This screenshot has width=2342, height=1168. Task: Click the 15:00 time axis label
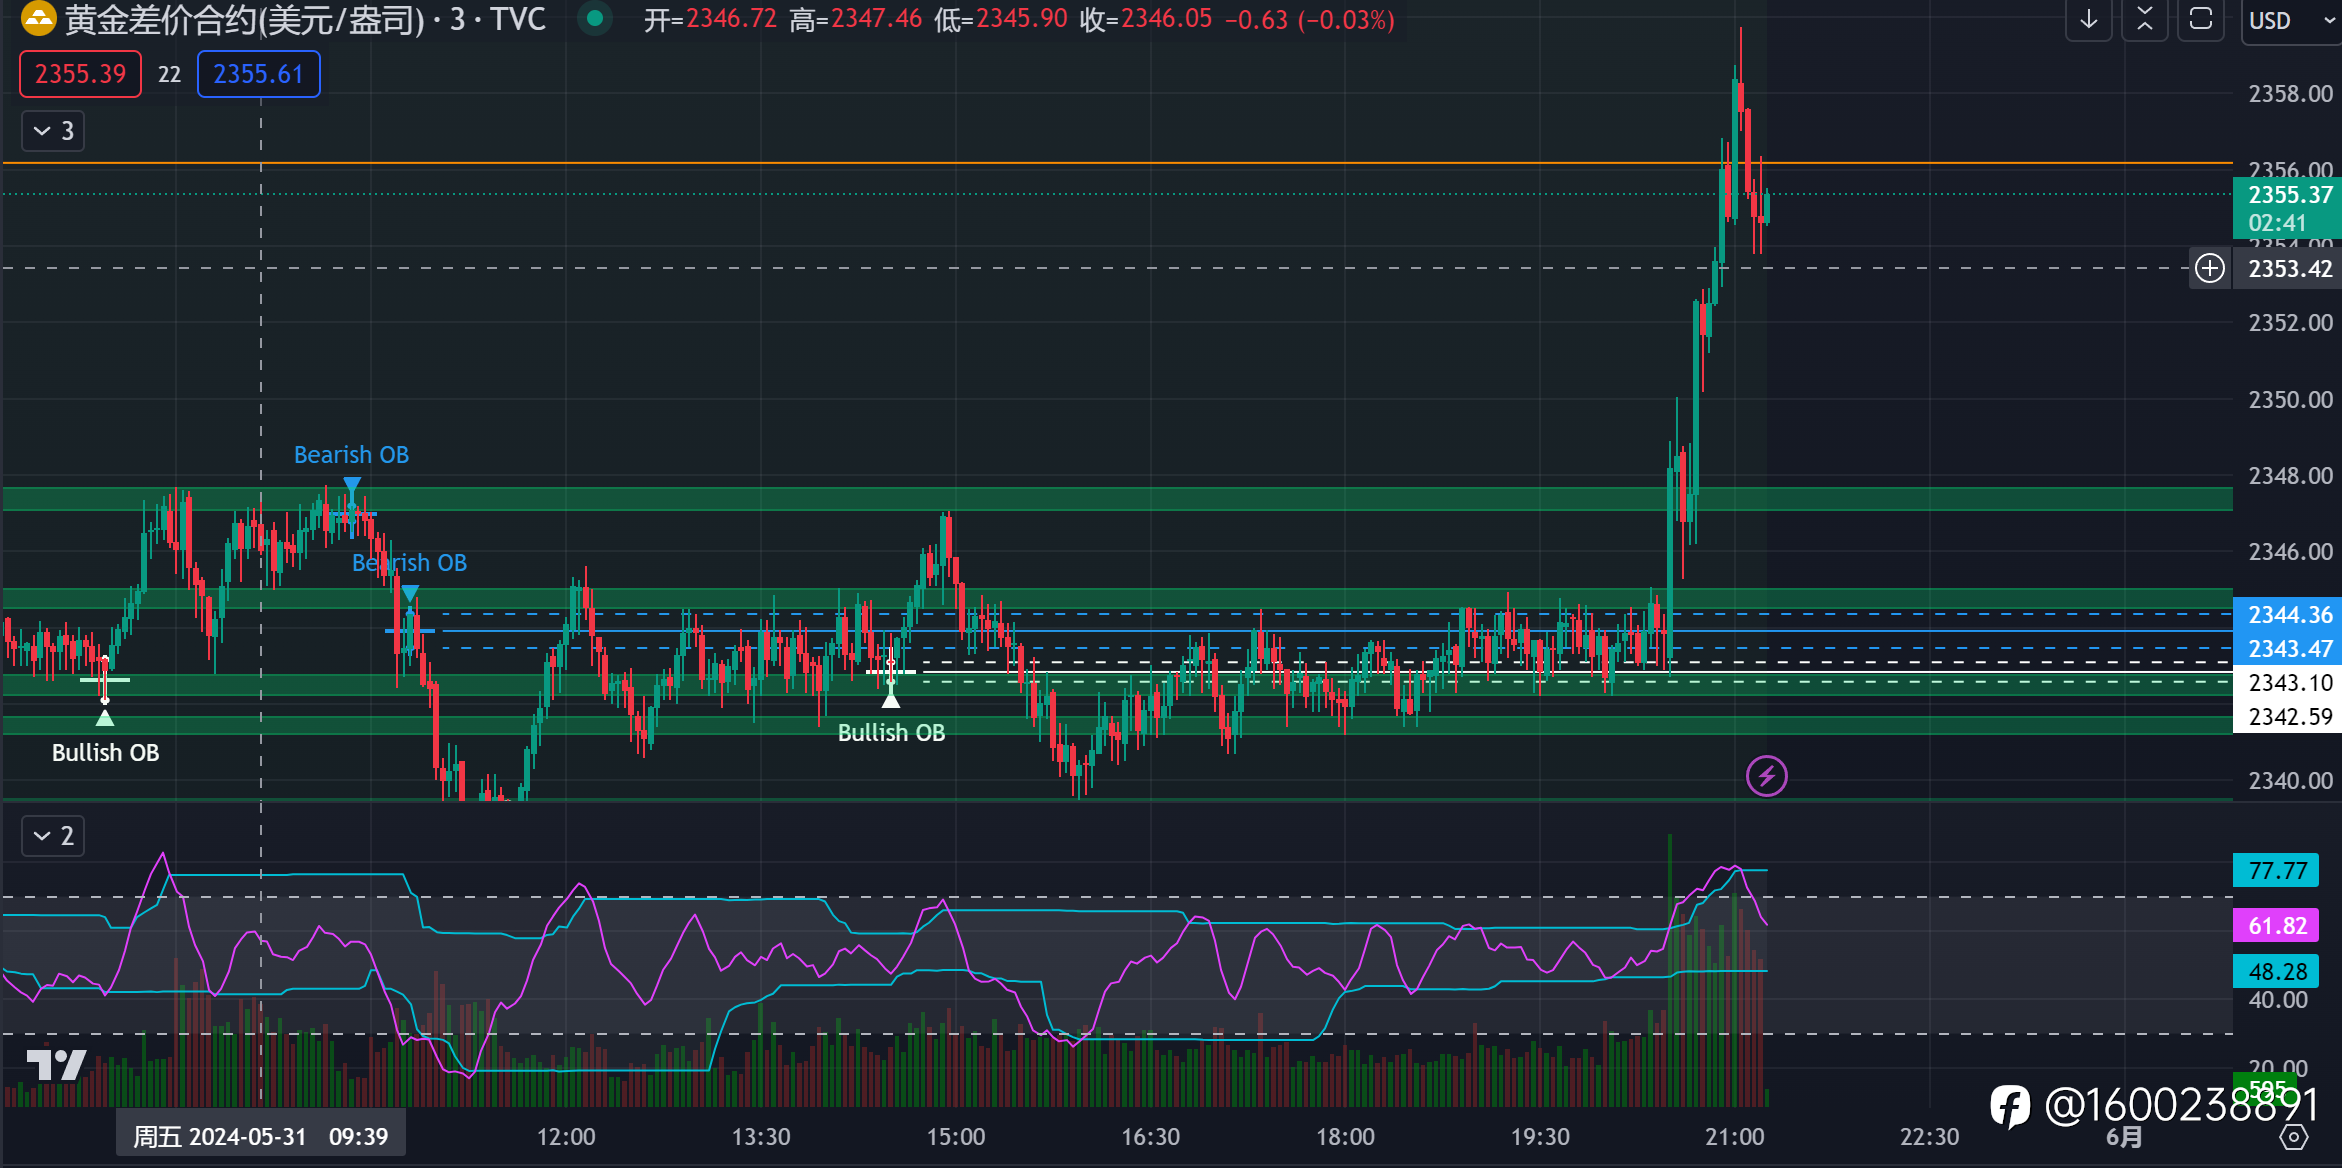[956, 1137]
